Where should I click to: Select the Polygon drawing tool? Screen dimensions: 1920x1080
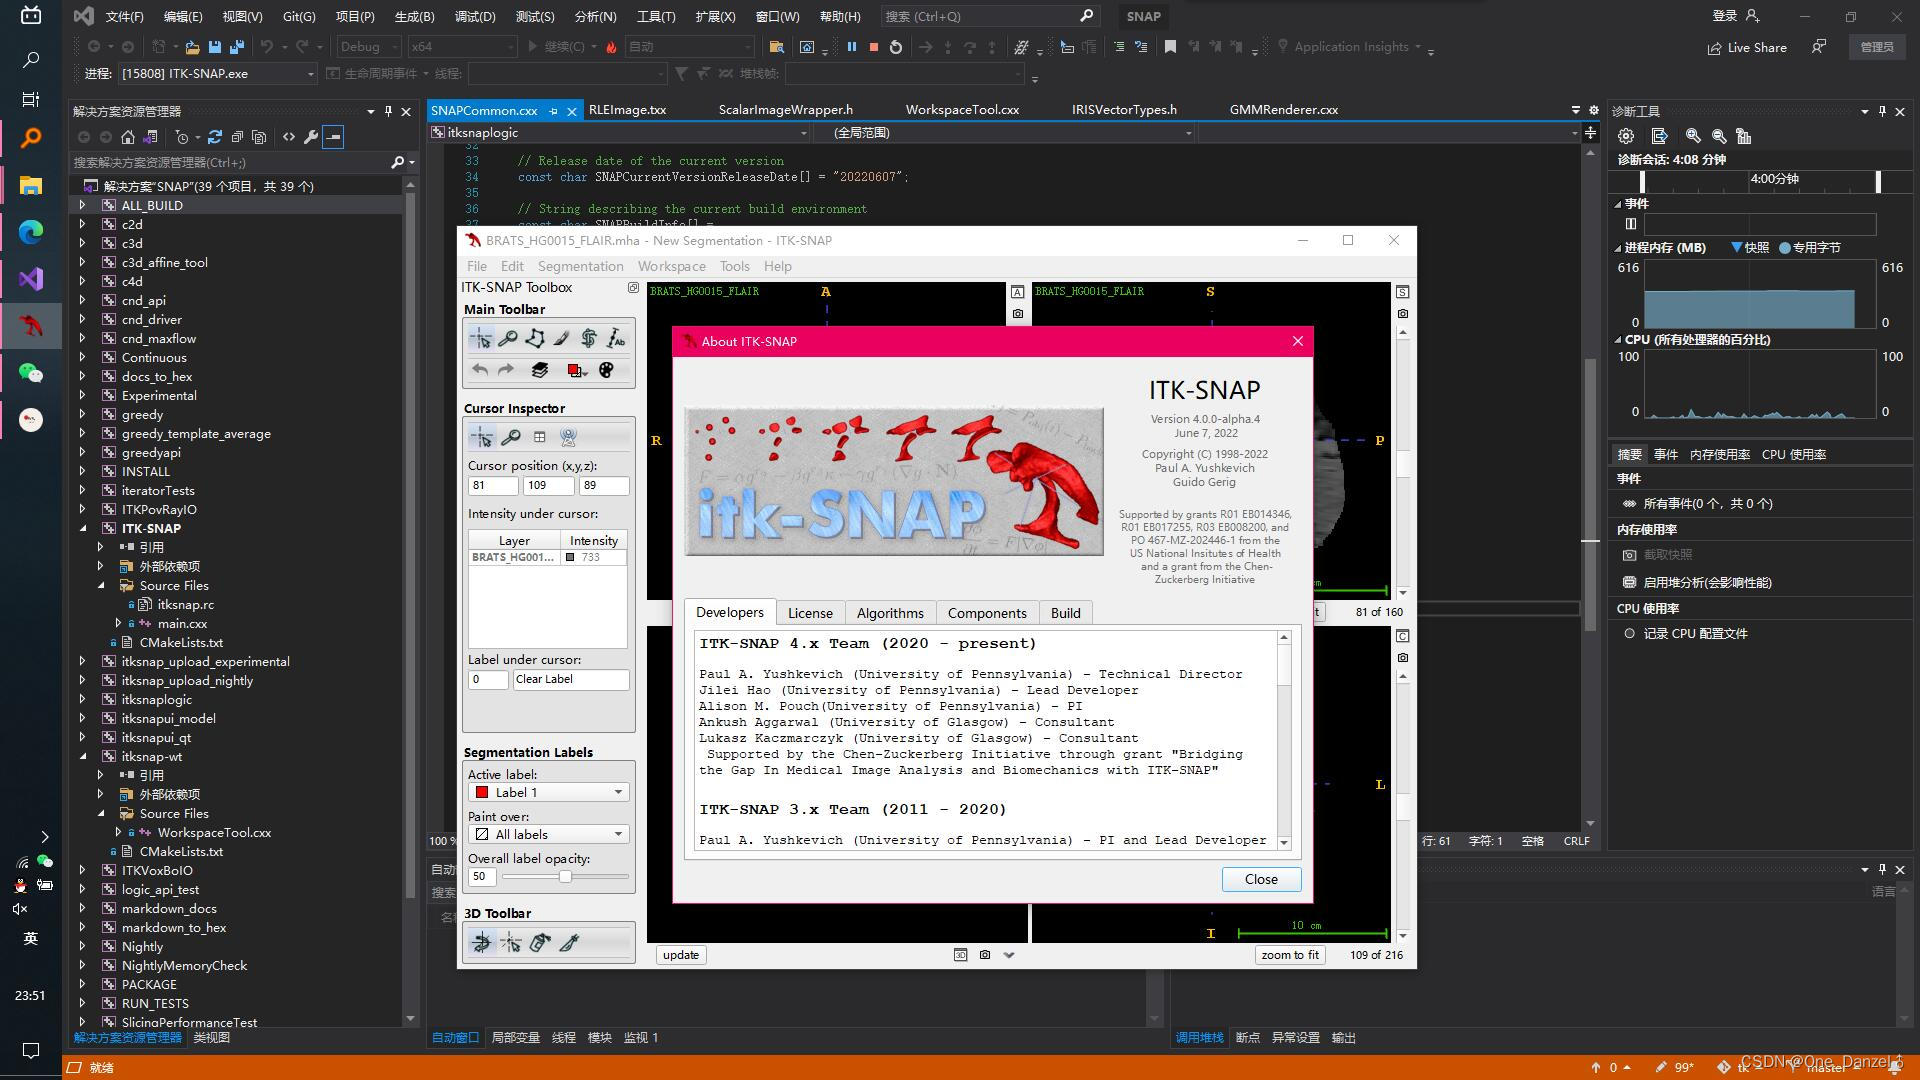535,338
